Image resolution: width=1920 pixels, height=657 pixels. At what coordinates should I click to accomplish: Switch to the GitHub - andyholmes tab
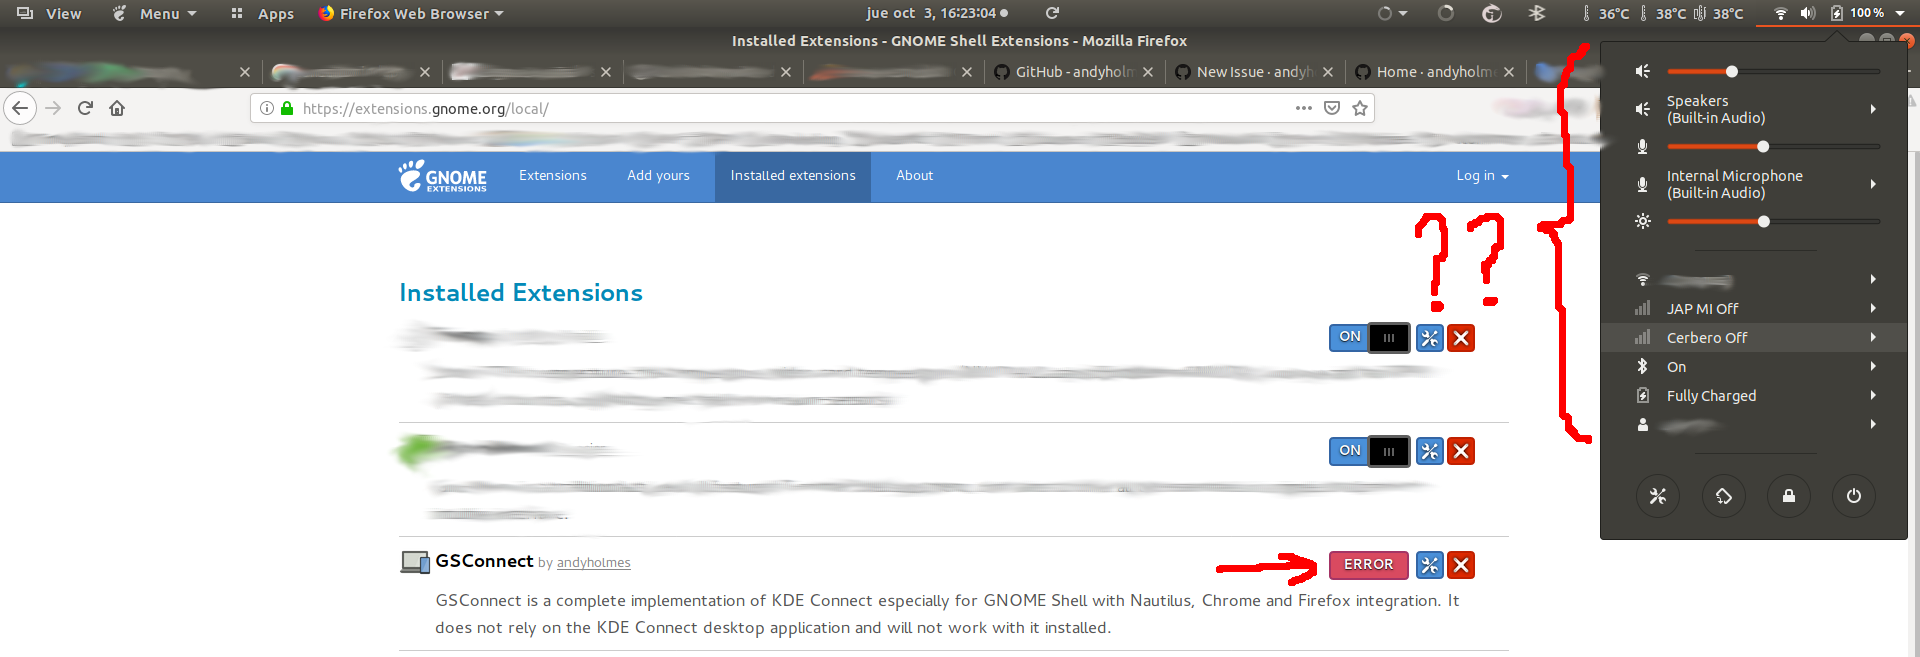[1074, 72]
